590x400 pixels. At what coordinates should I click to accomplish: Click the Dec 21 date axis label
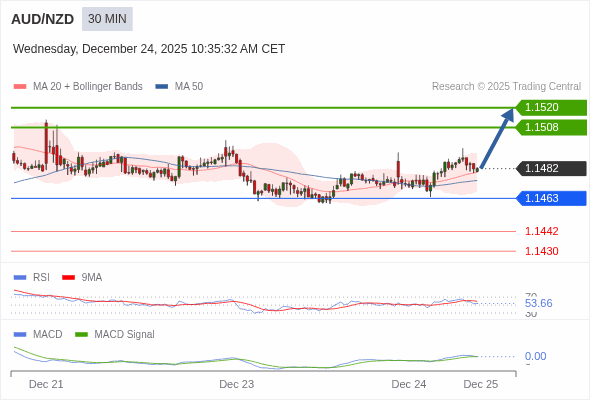[46, 384]
